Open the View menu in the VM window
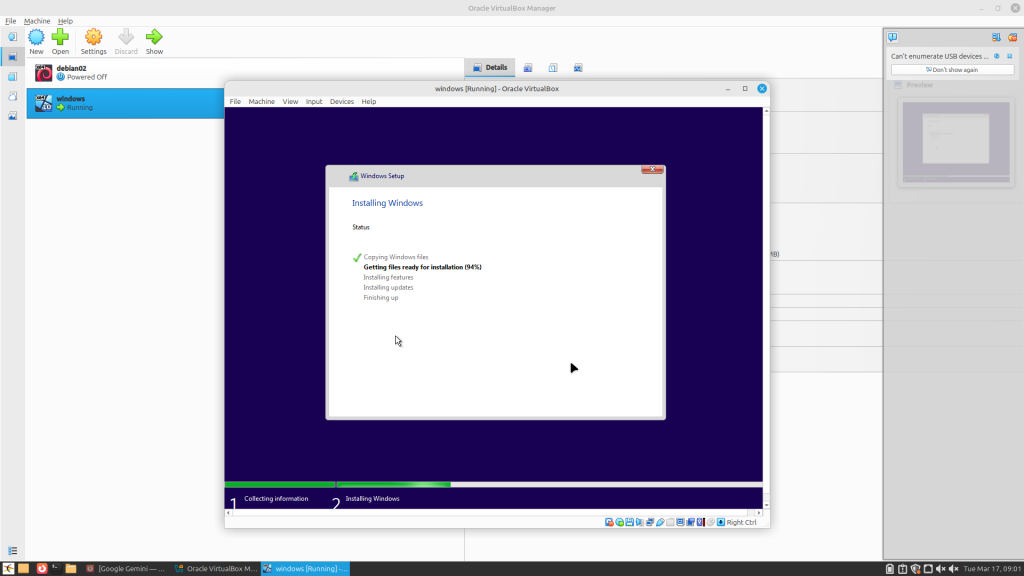The width and height of the screenshot is (1024, 576). [x=290, y=102]
